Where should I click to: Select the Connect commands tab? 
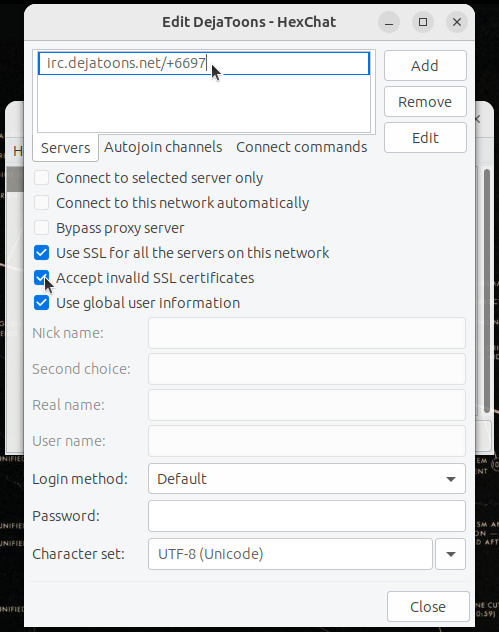click(x=301, y=147)
